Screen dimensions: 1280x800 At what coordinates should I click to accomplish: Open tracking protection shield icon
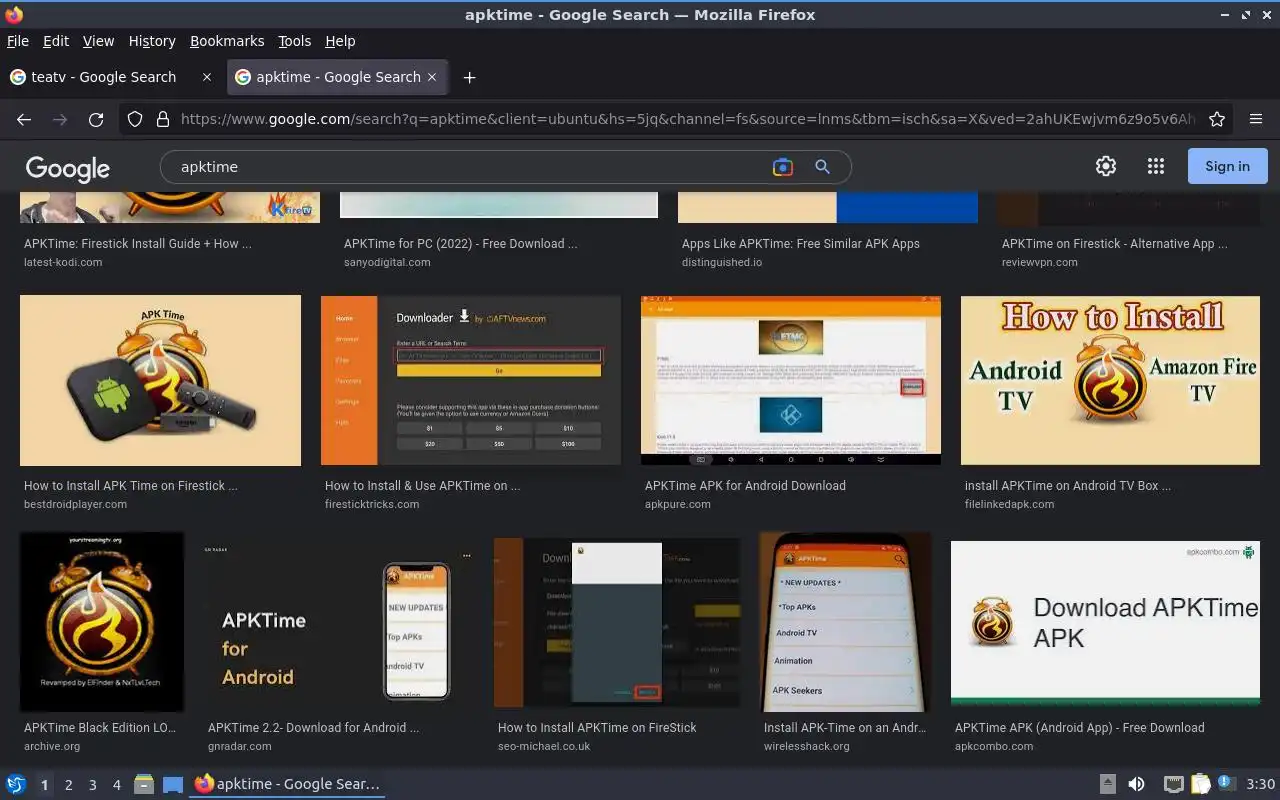point(135,119)
